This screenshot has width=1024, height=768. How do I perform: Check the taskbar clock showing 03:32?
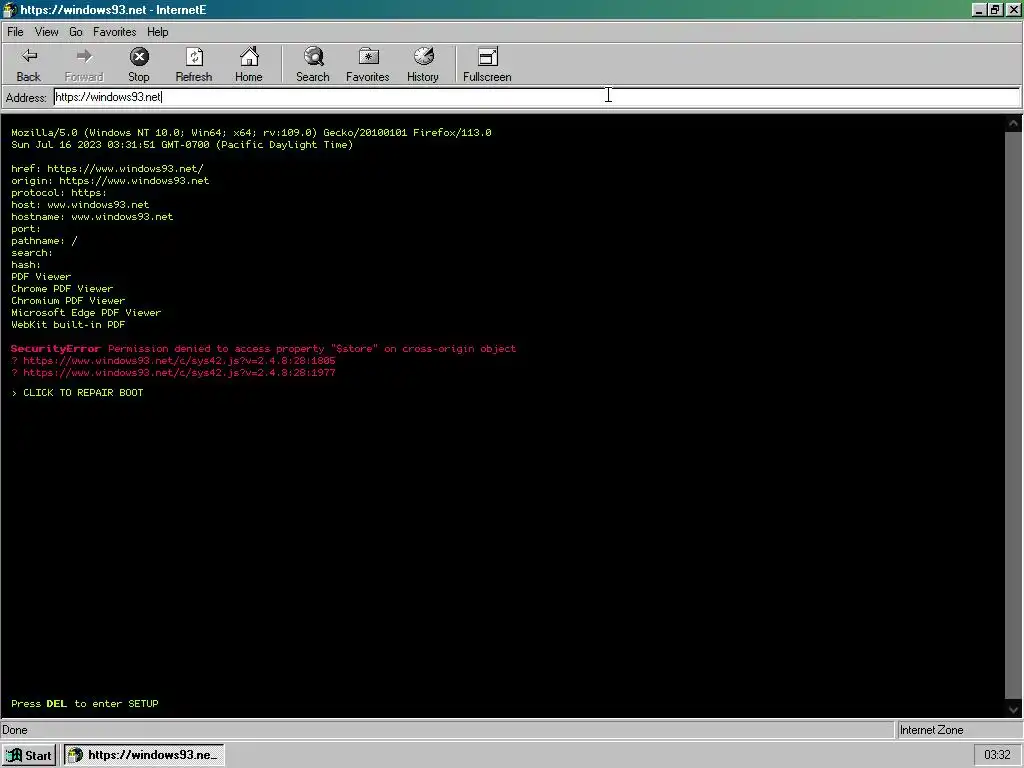(997, 755)
